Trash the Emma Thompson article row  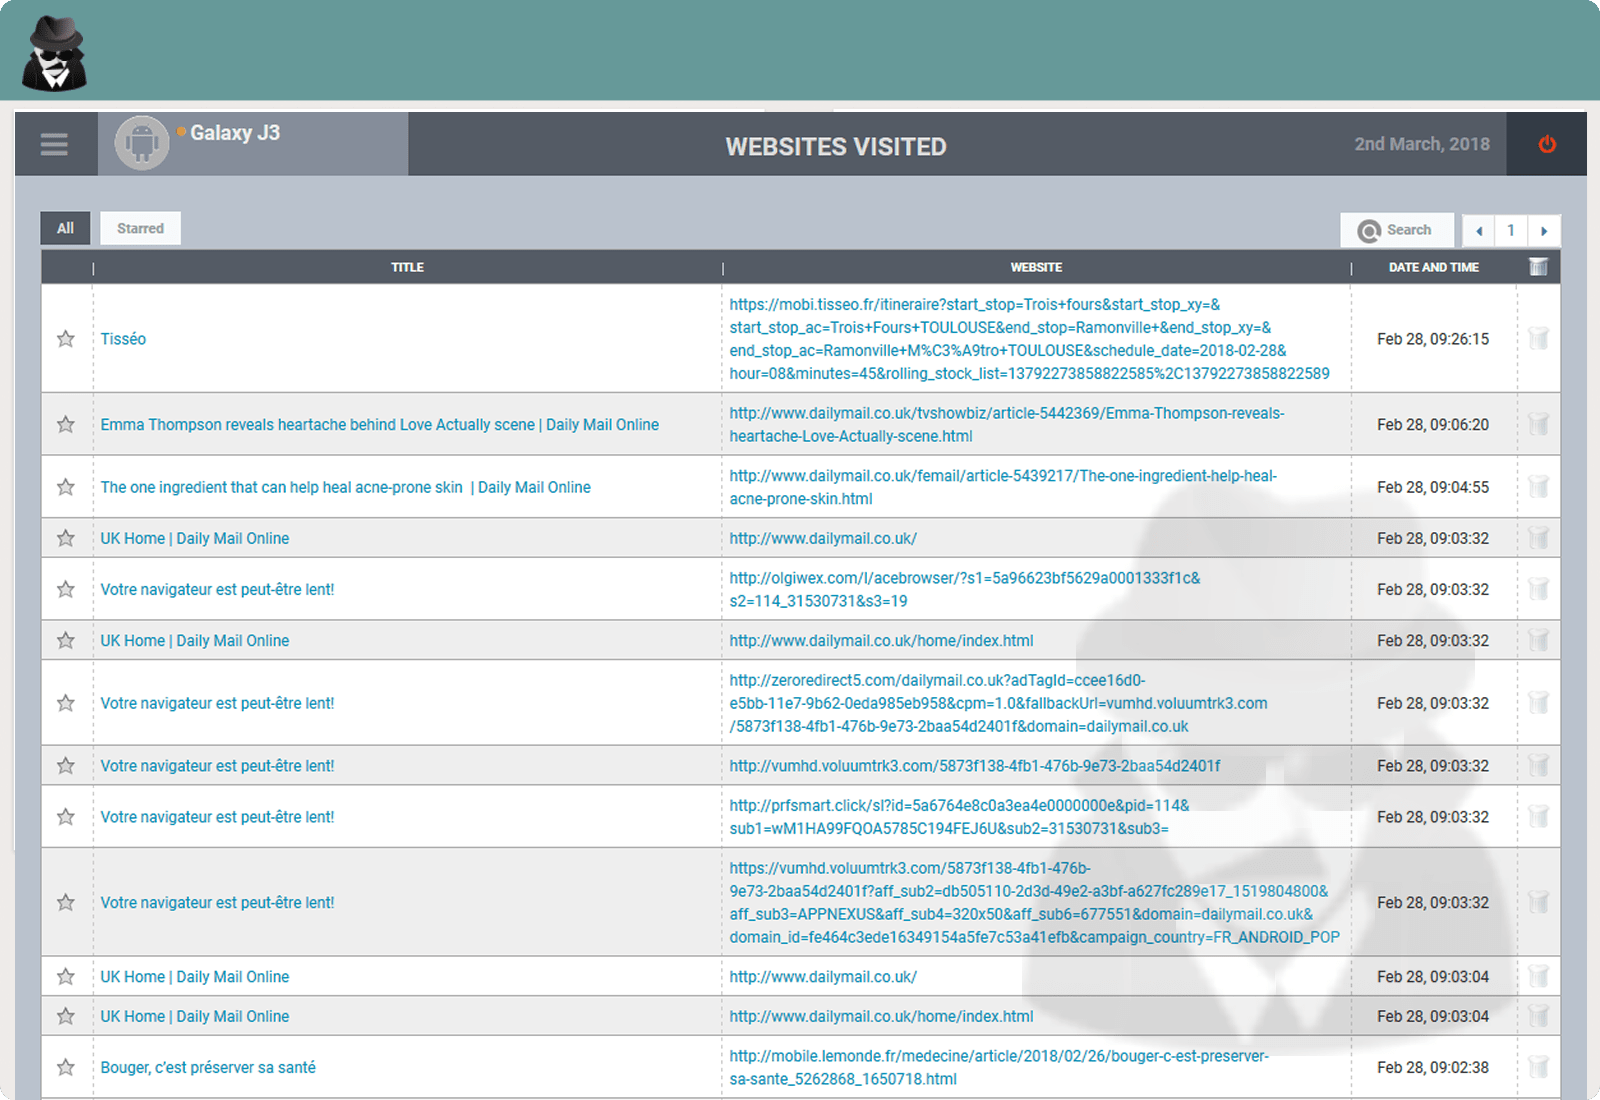[x=1538, y=425]
